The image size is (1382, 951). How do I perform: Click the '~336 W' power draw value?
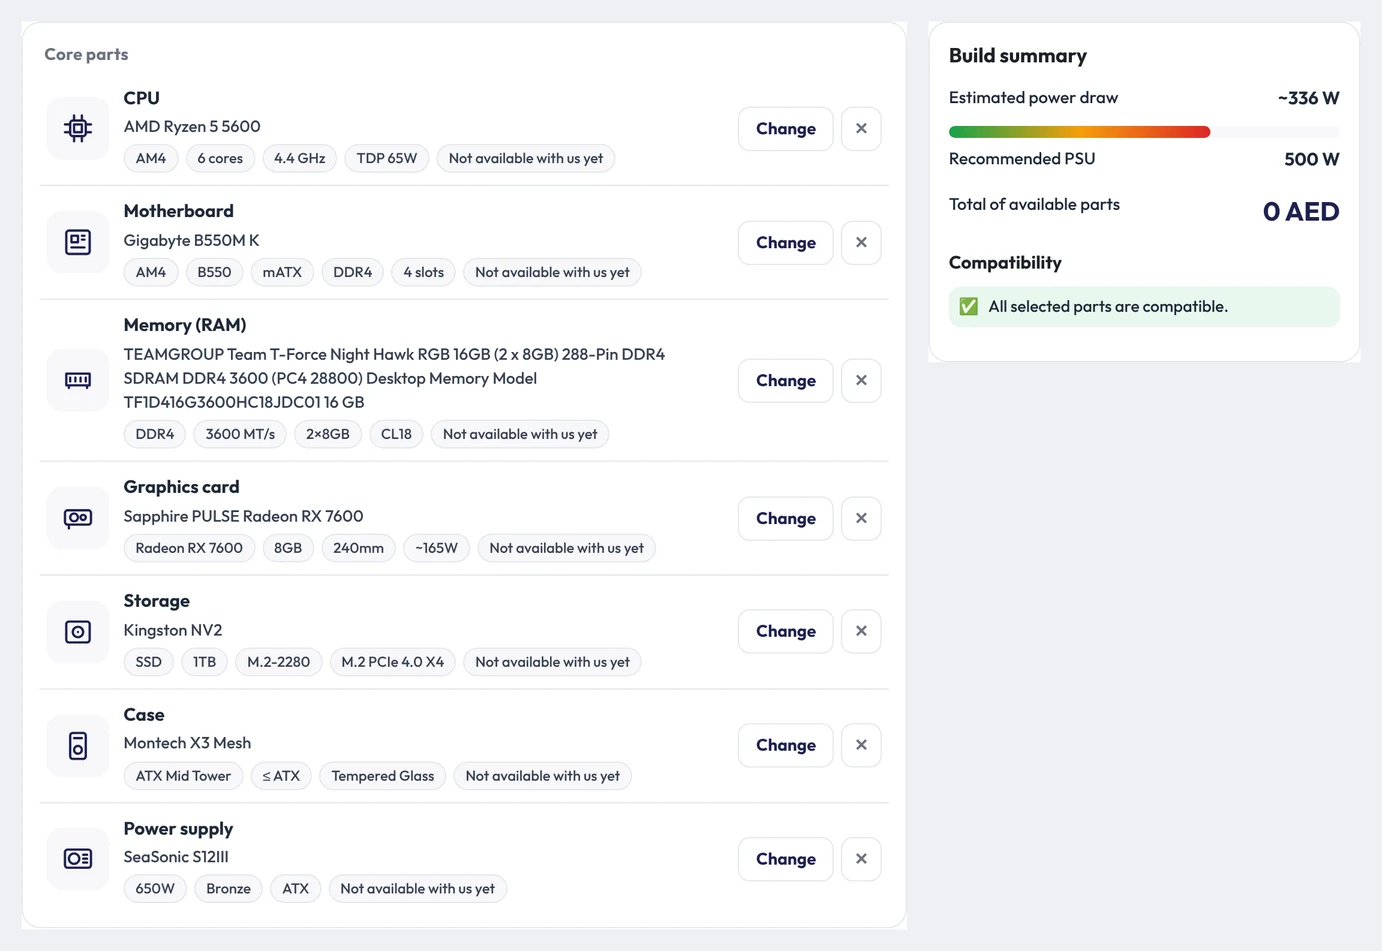1309,98
